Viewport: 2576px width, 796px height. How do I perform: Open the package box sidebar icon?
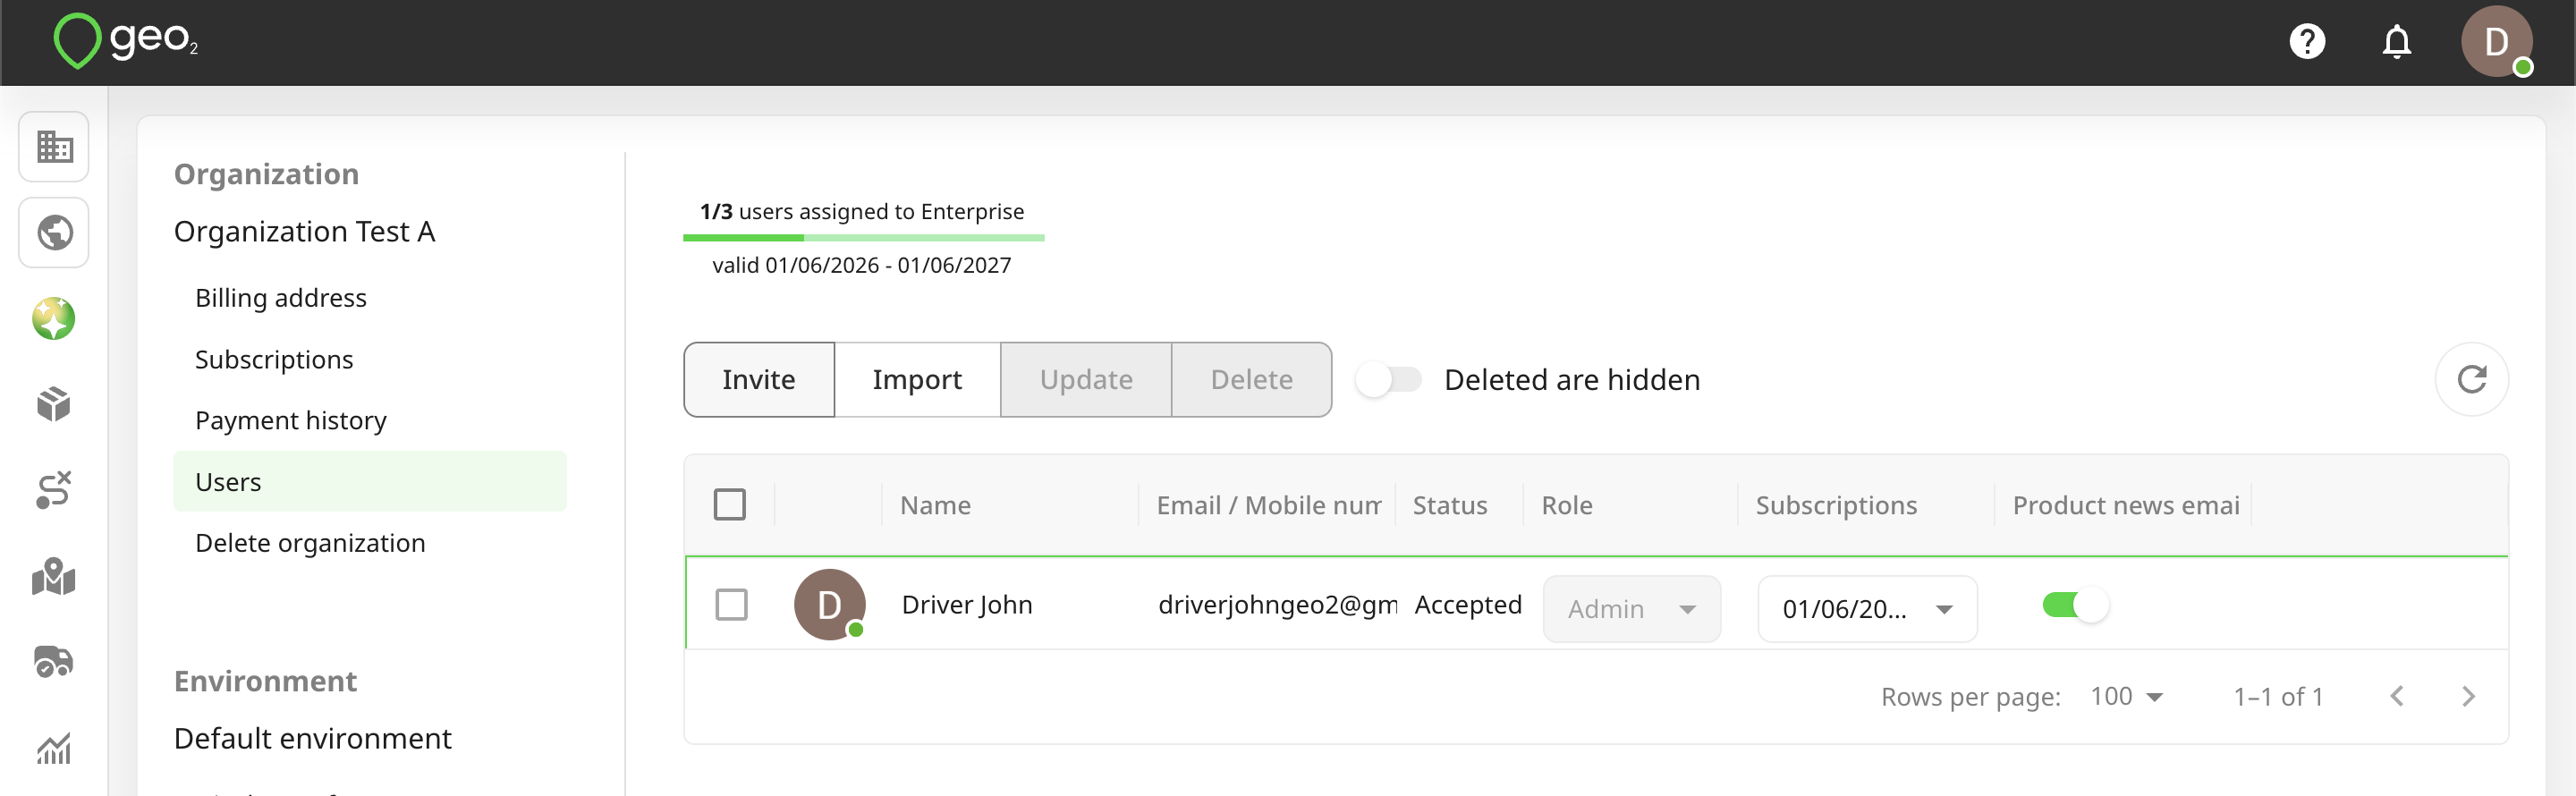pos(54,405)
